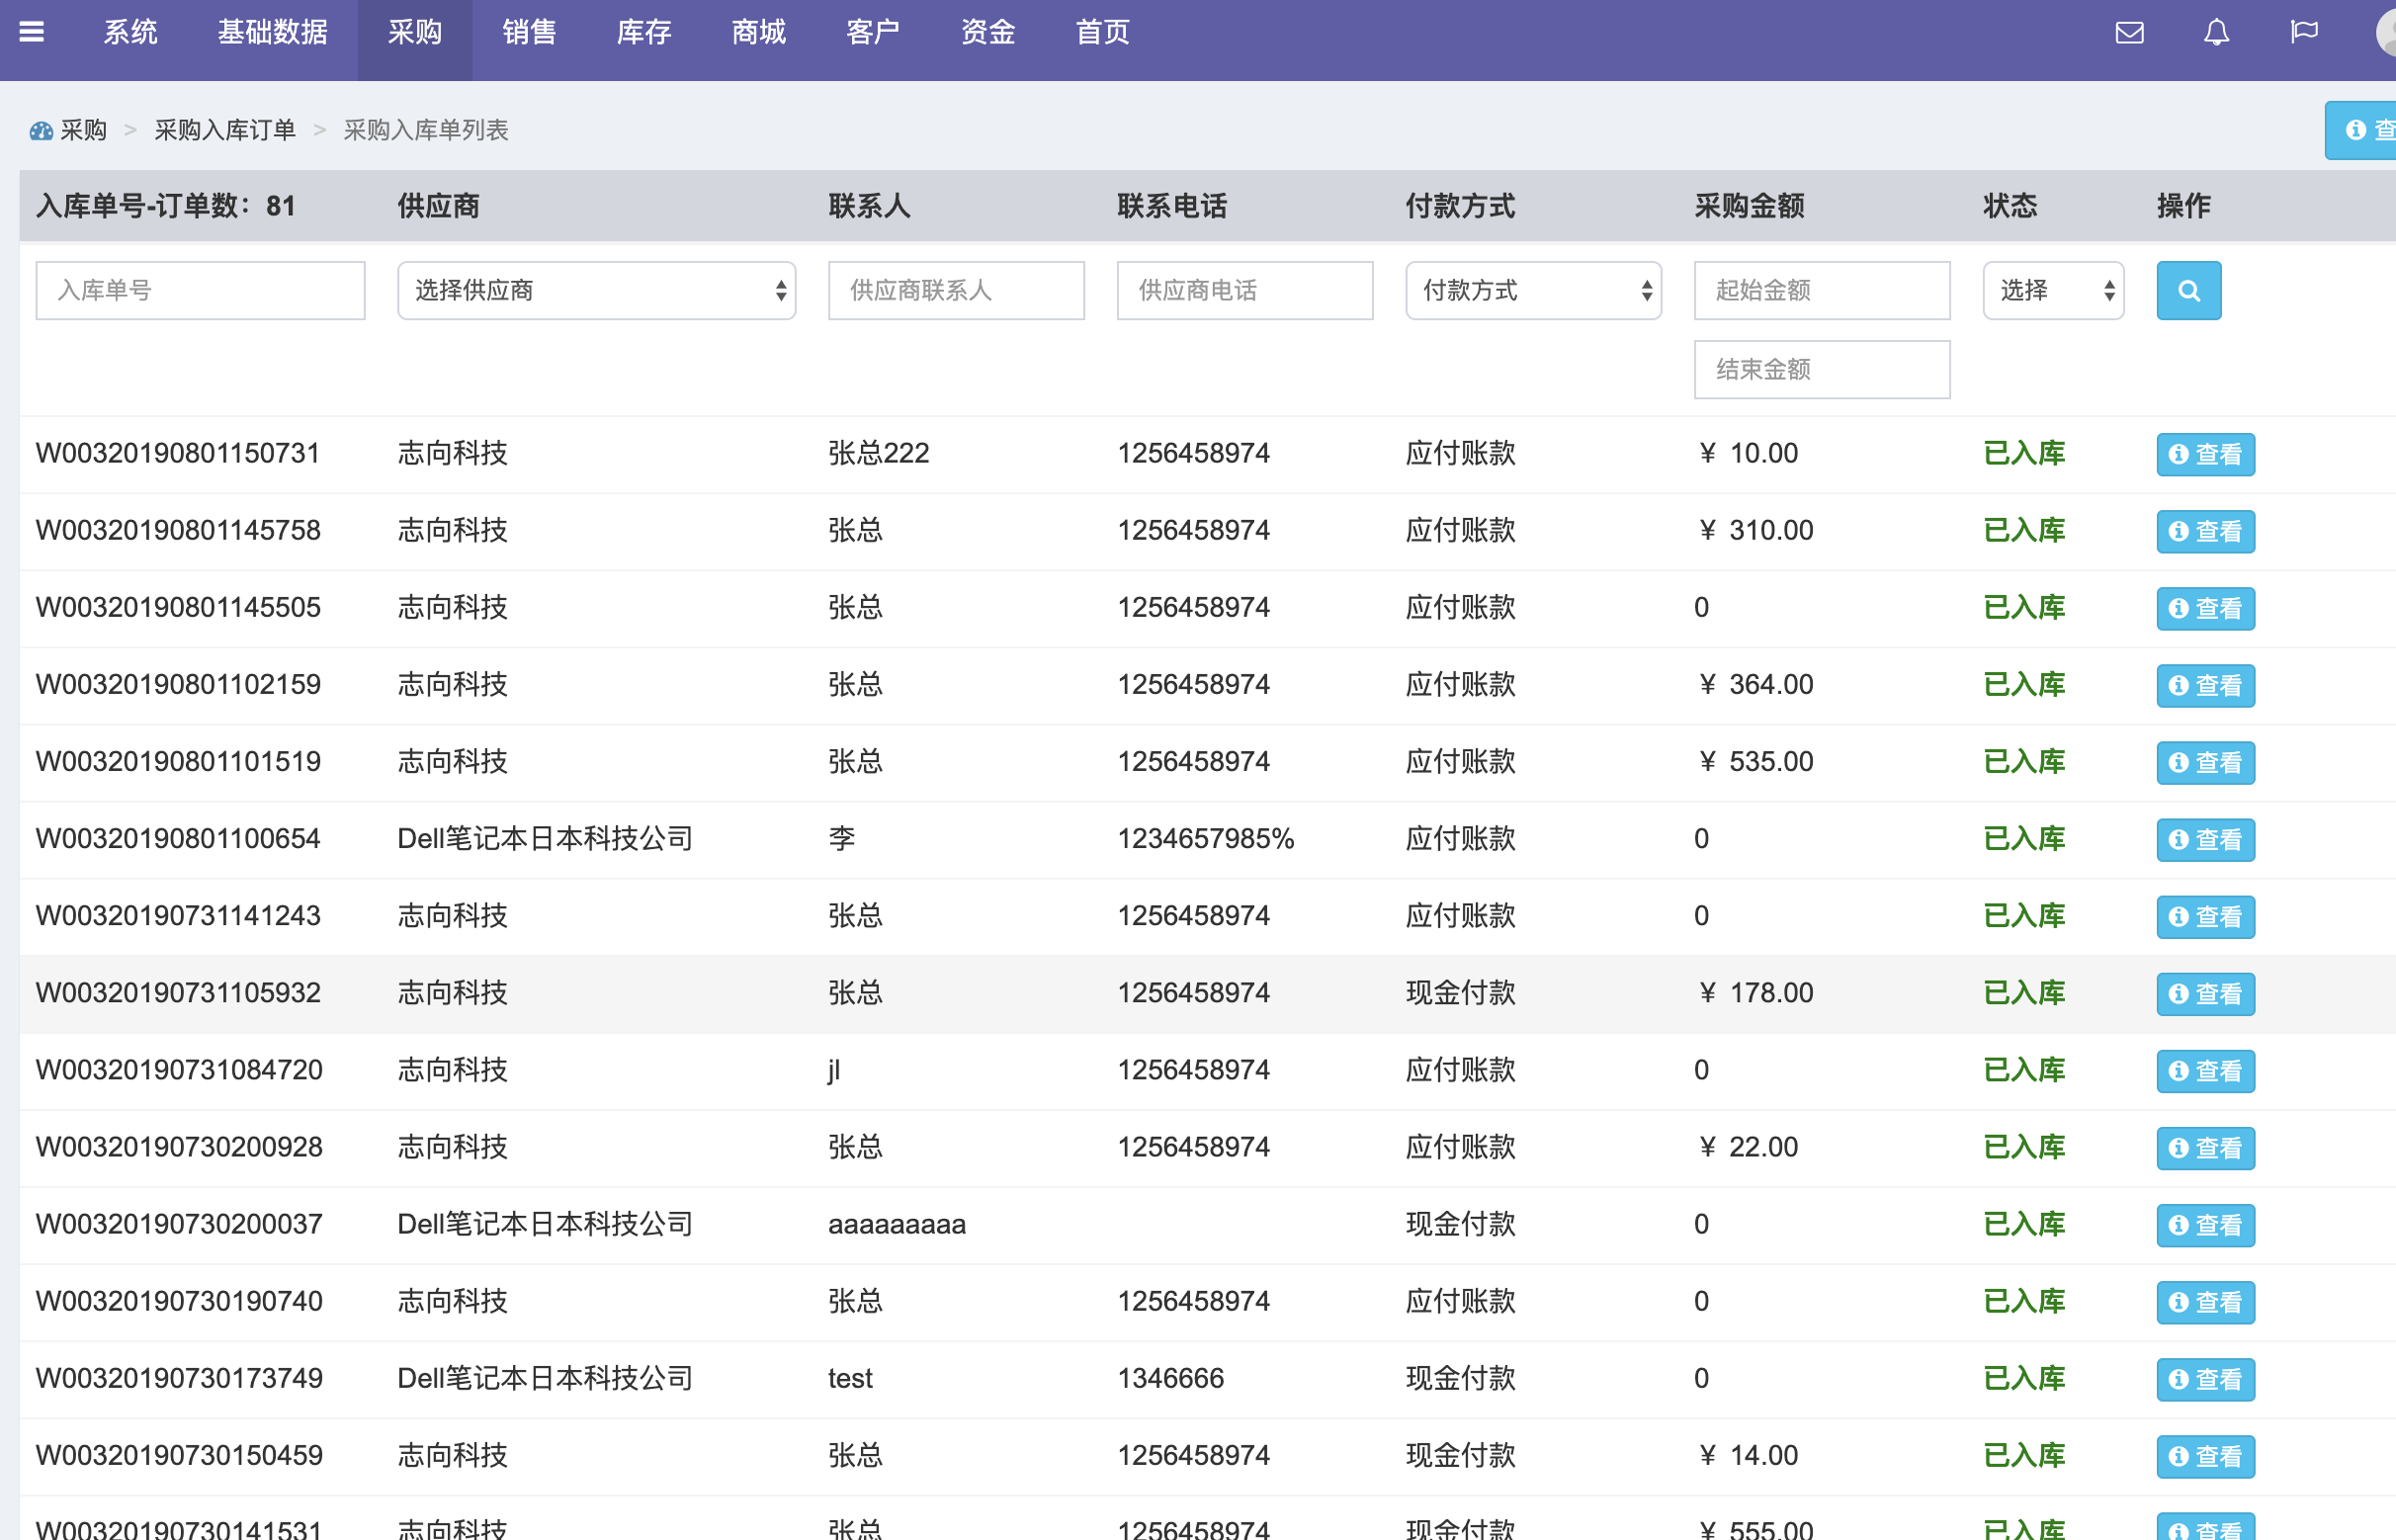Click amount ¥ 535.00
Viewport: 2396px width, 1540px height.
coord(1756,762)
